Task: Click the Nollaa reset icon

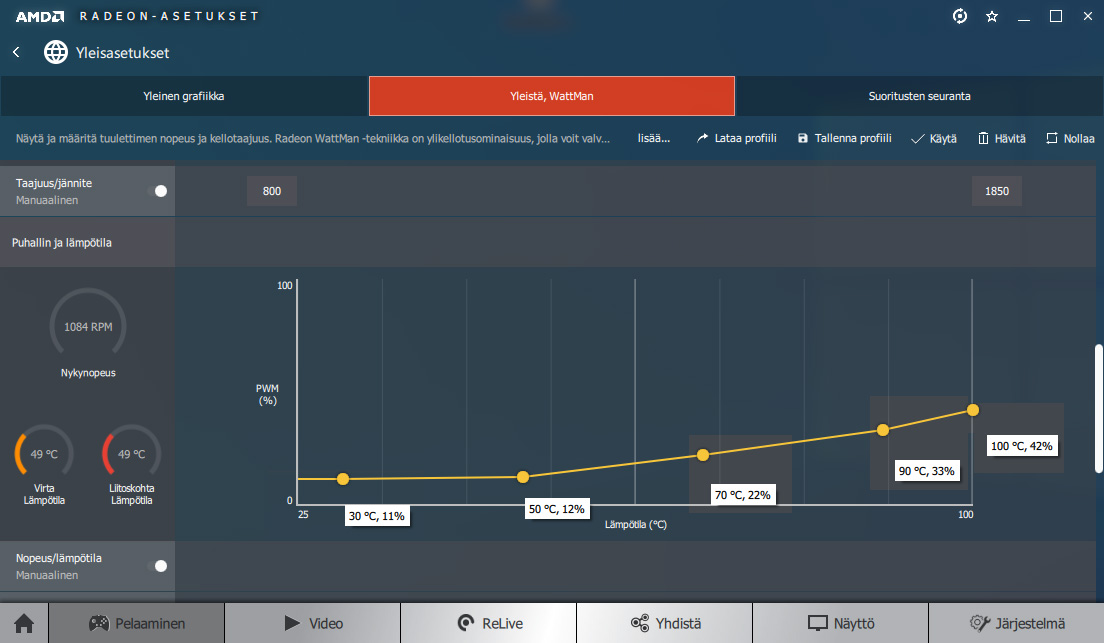Action: 1052,138
